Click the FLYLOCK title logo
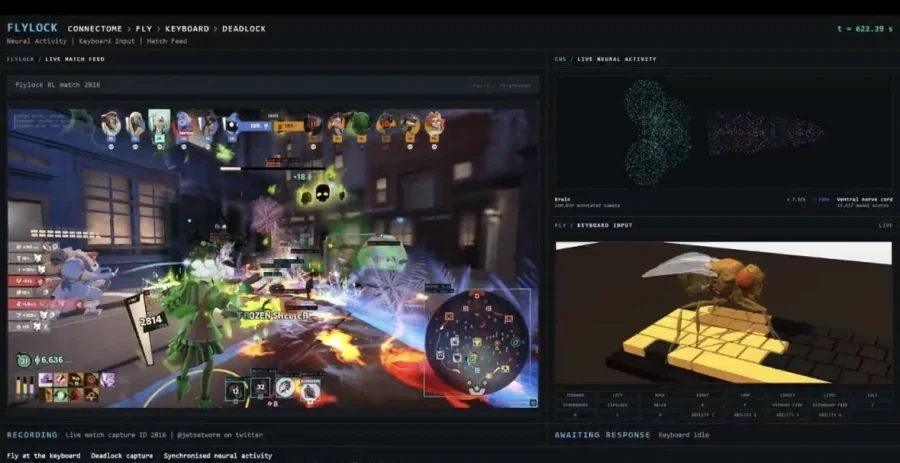This screenshot has width=900, height=463. (x=32, y=28)
